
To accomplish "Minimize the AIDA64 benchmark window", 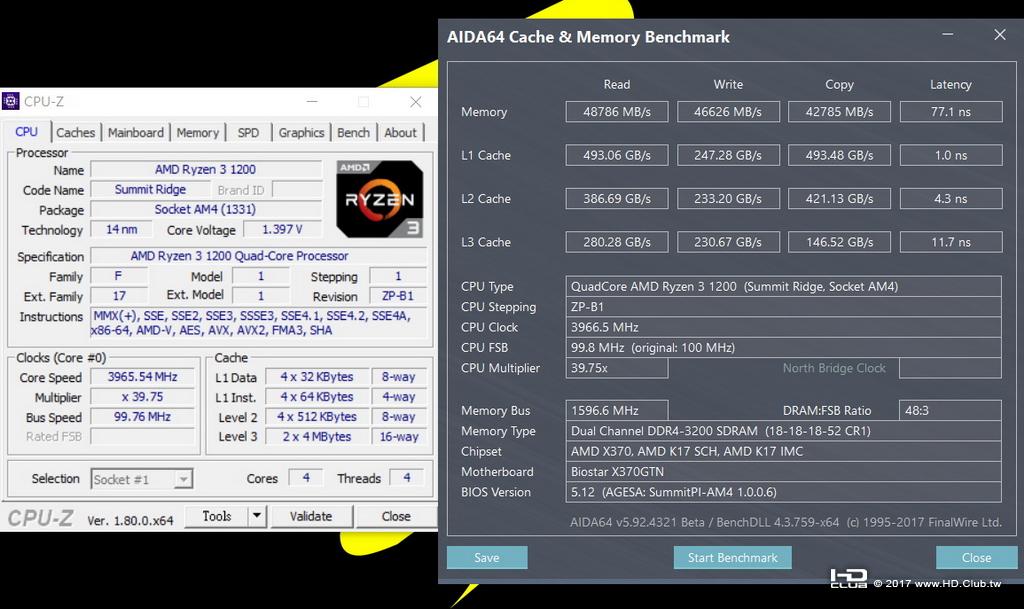I will tap(948, 35).
